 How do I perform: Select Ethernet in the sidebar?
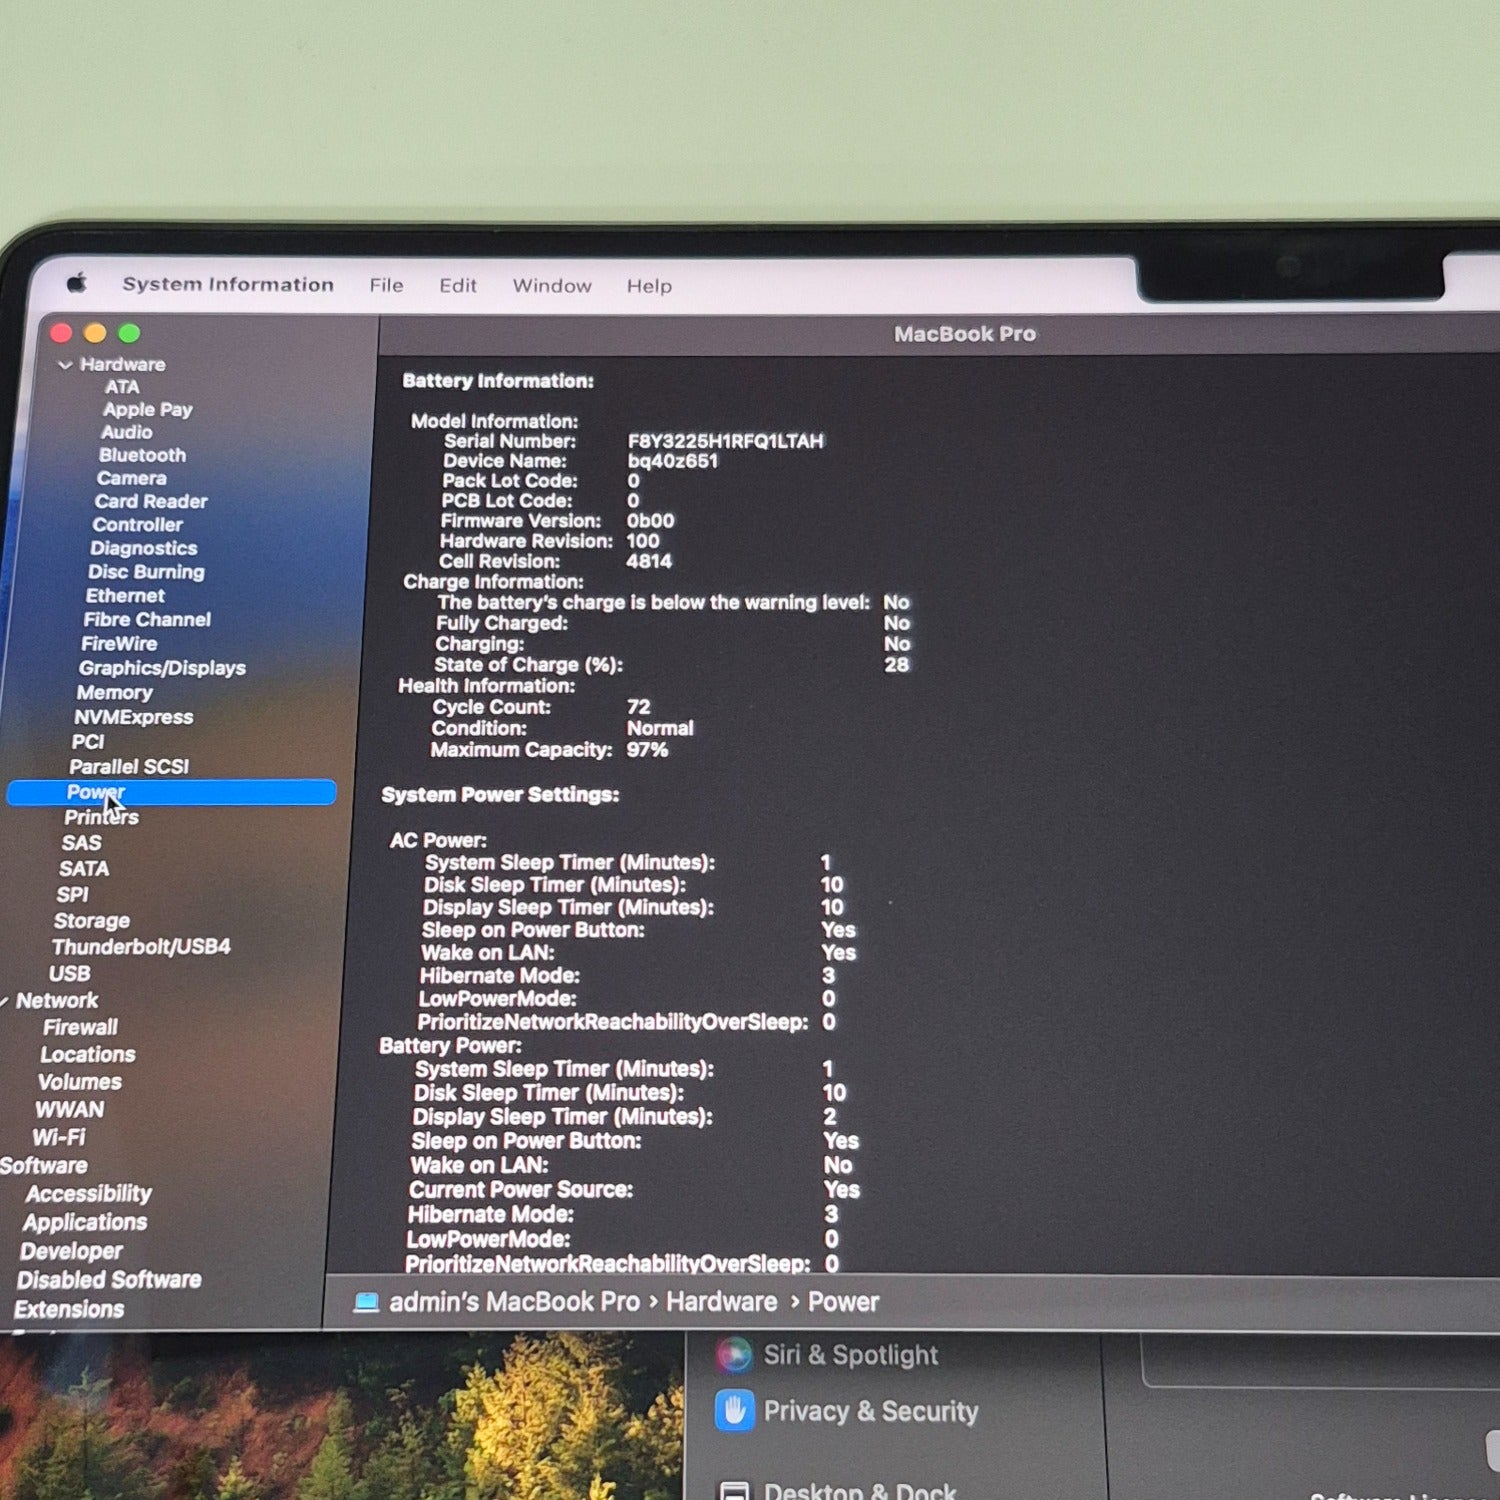pyautogui.click(x=125, y=595)
